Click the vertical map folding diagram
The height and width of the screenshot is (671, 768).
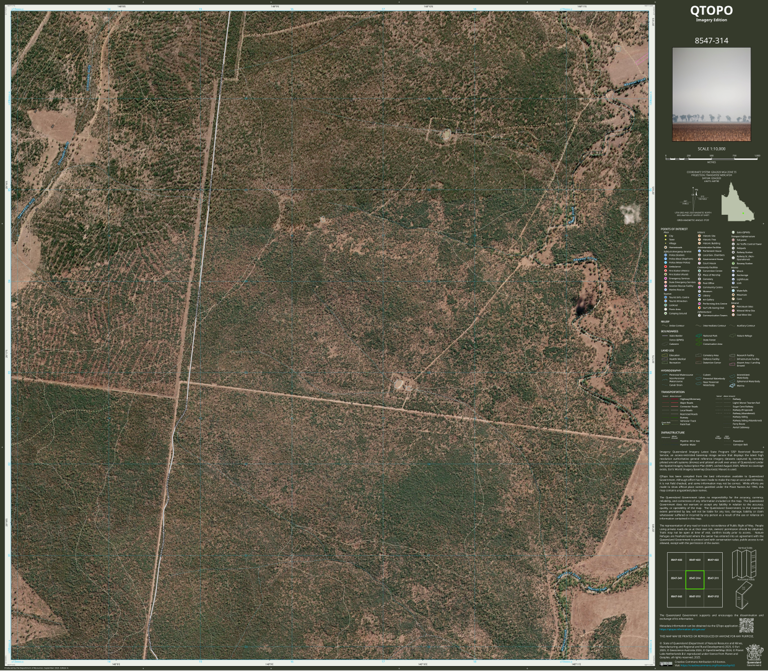(x=744, y=563)
